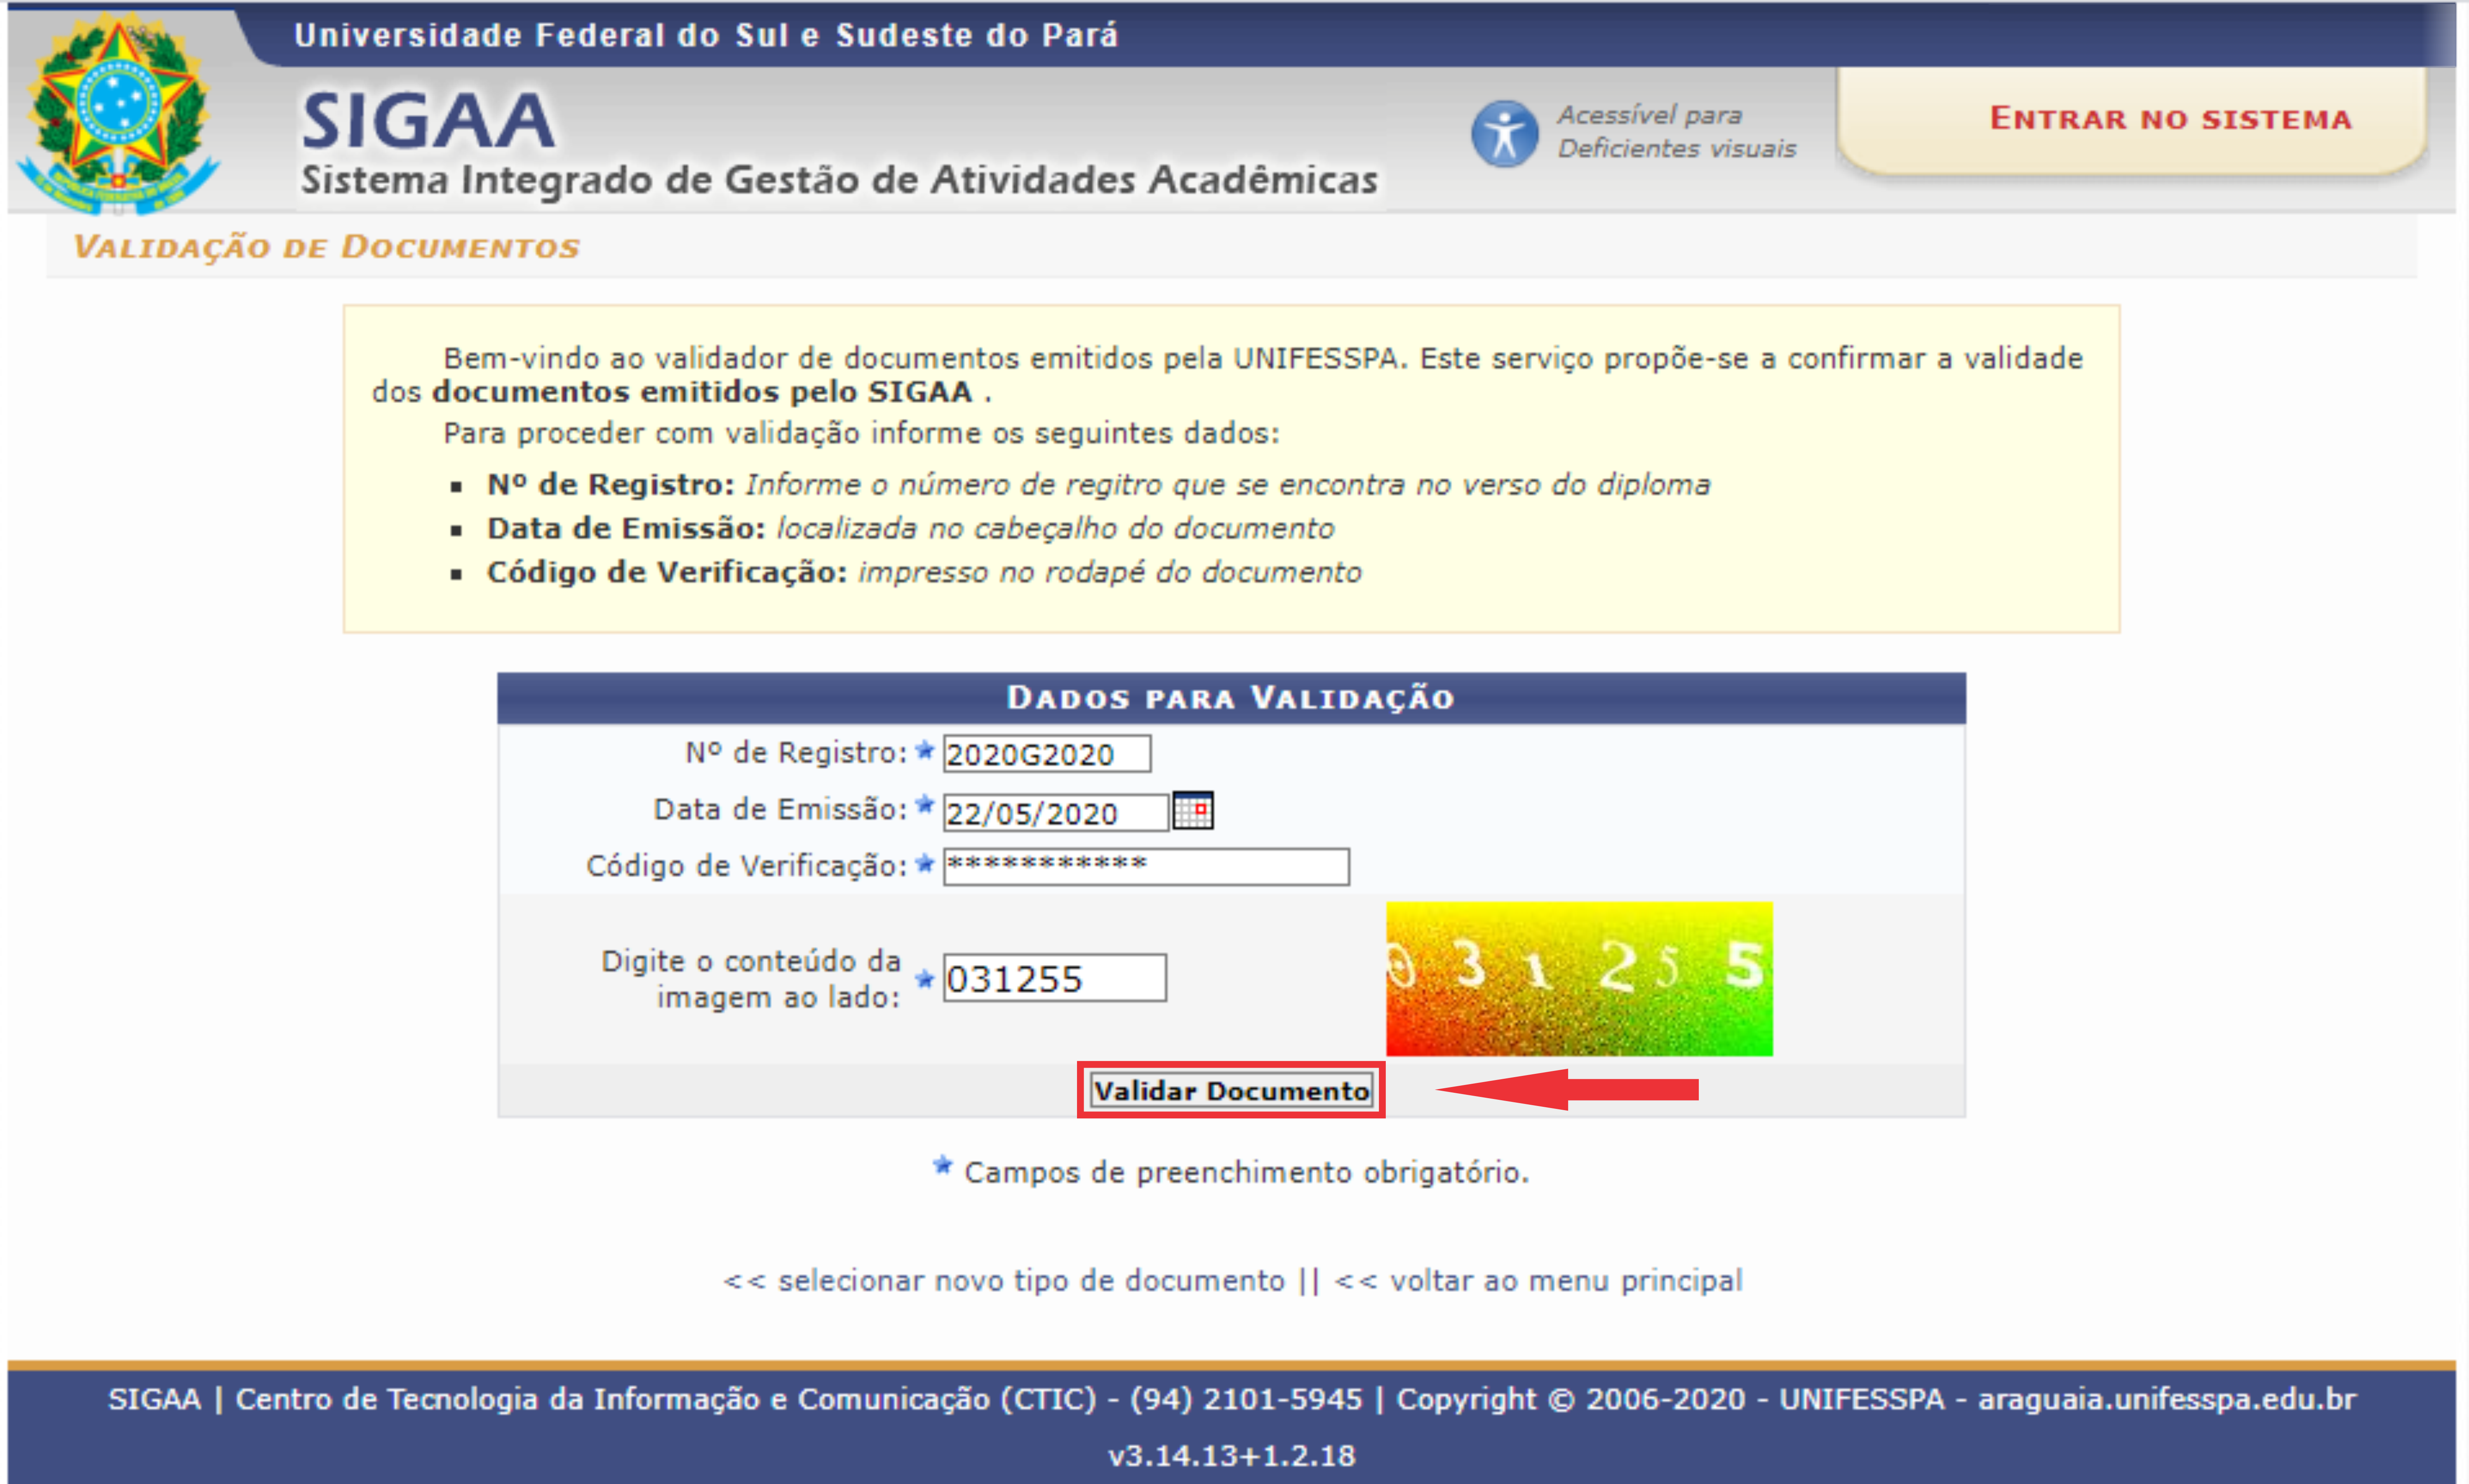Click 'selecionar novo tipo de documento' link
The width and height of the screenshot is (2469, 1484).
[1031, 1281]
